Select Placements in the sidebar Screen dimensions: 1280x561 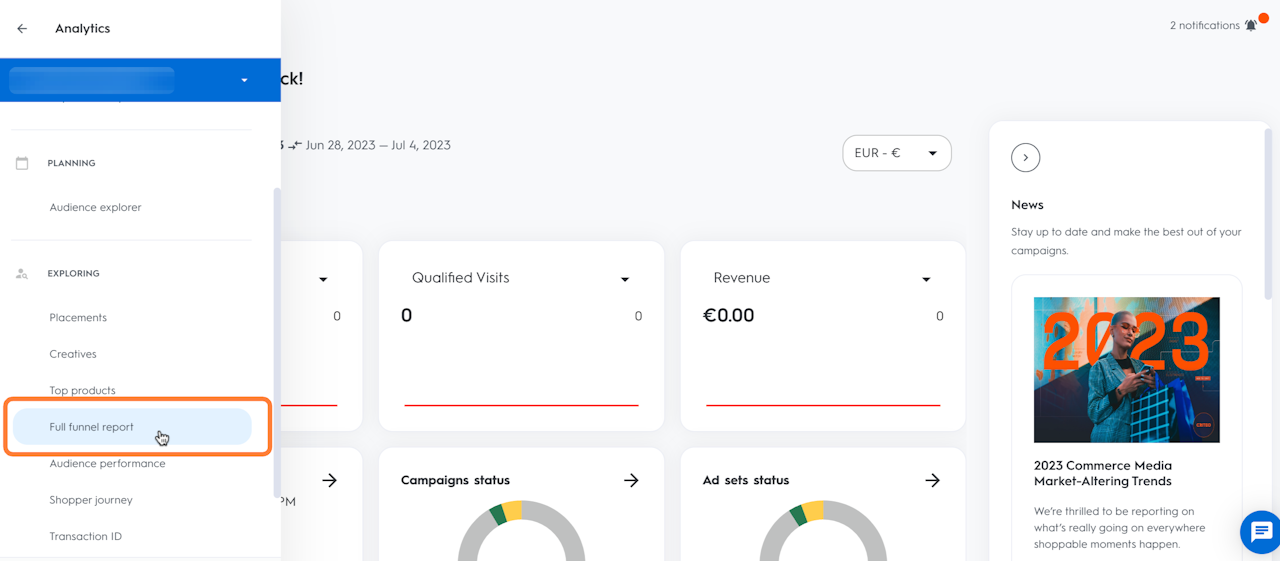pos(78,317)
